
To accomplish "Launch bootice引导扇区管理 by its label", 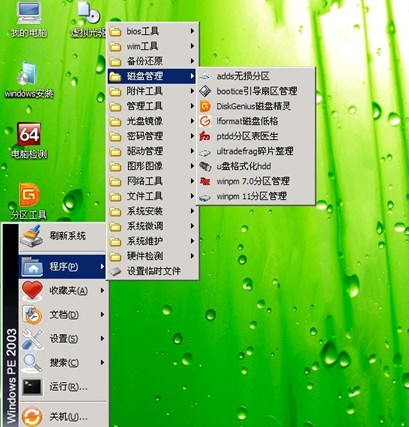I will pos(257,91).
